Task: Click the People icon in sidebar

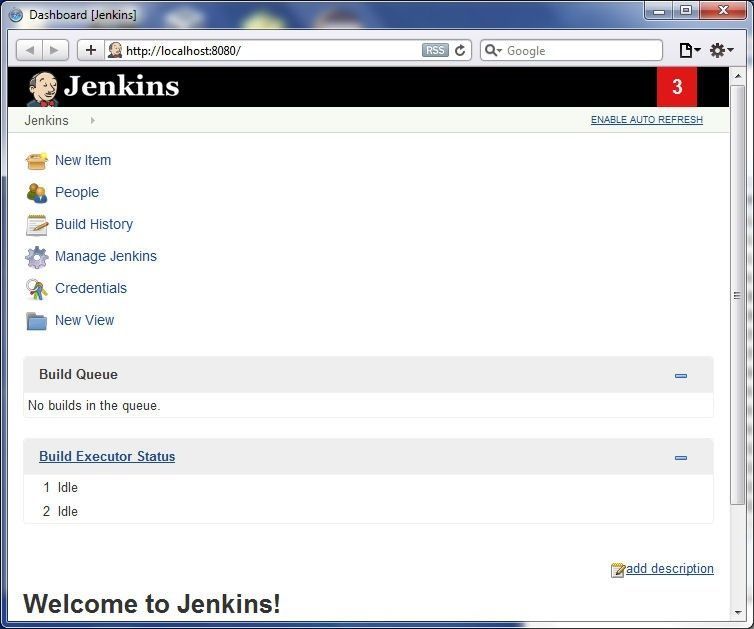Action: (x=37, y=193)
